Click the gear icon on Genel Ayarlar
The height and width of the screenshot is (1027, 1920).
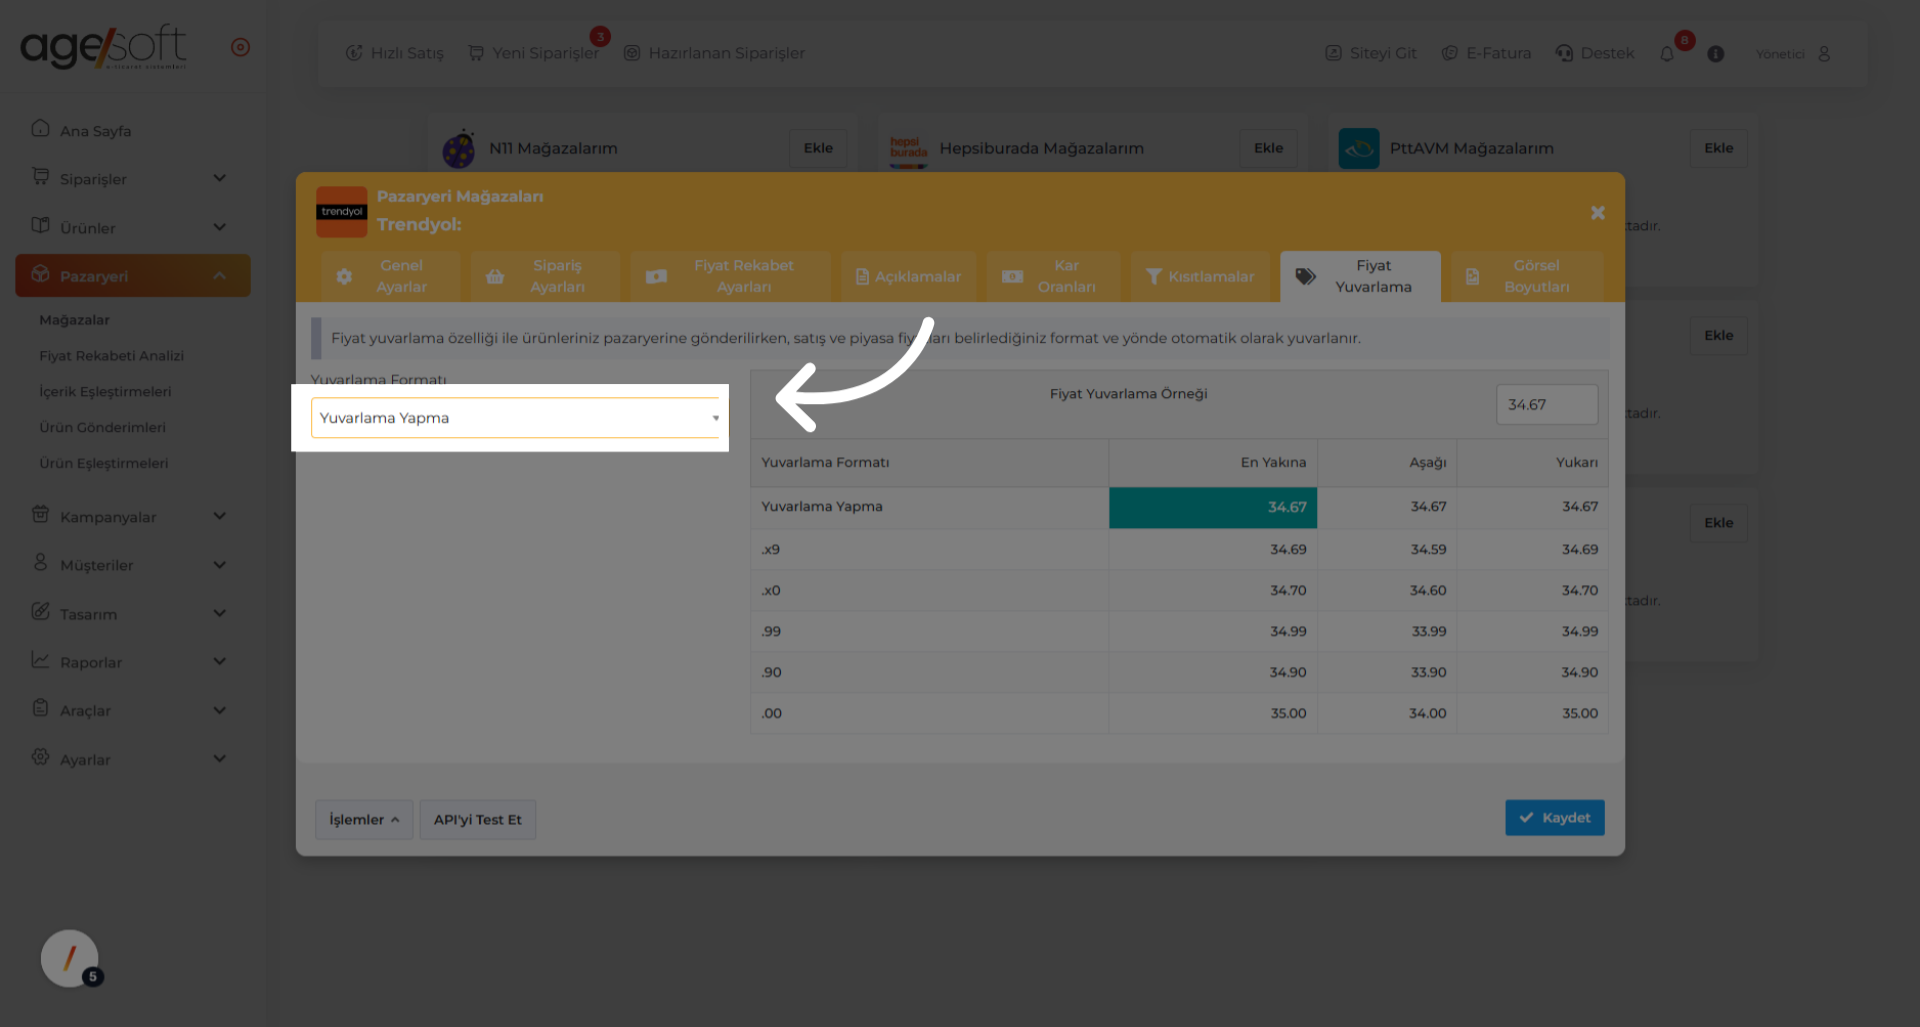344,277
